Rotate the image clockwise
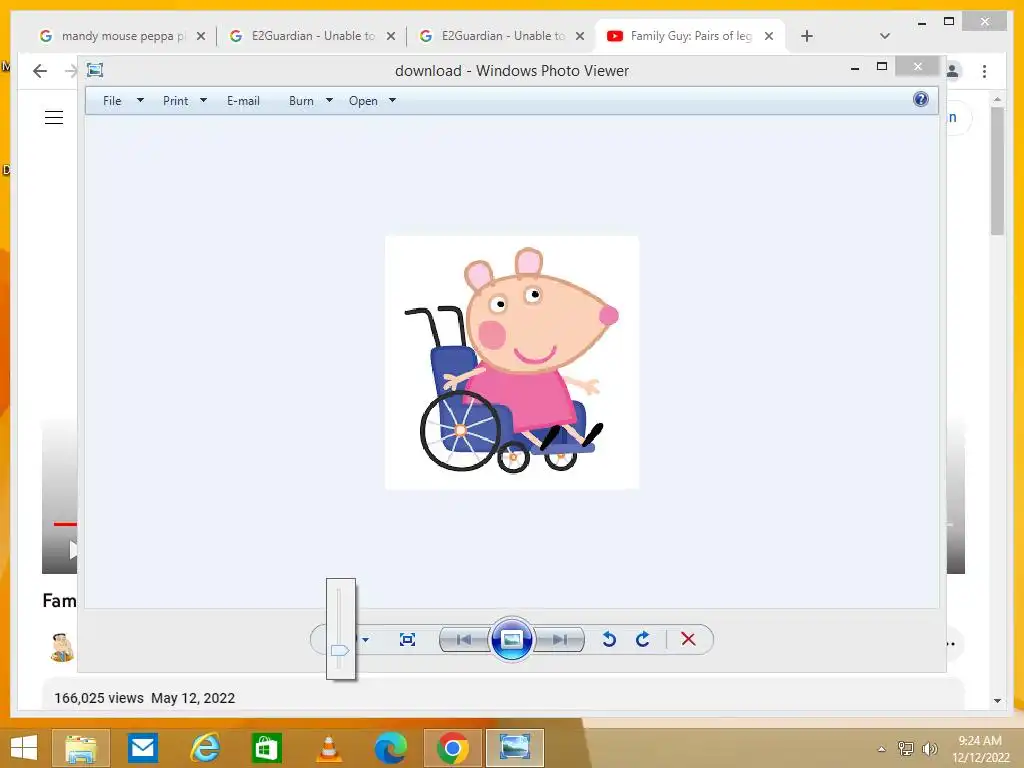 pyautogui.click(x=643, y=639)
